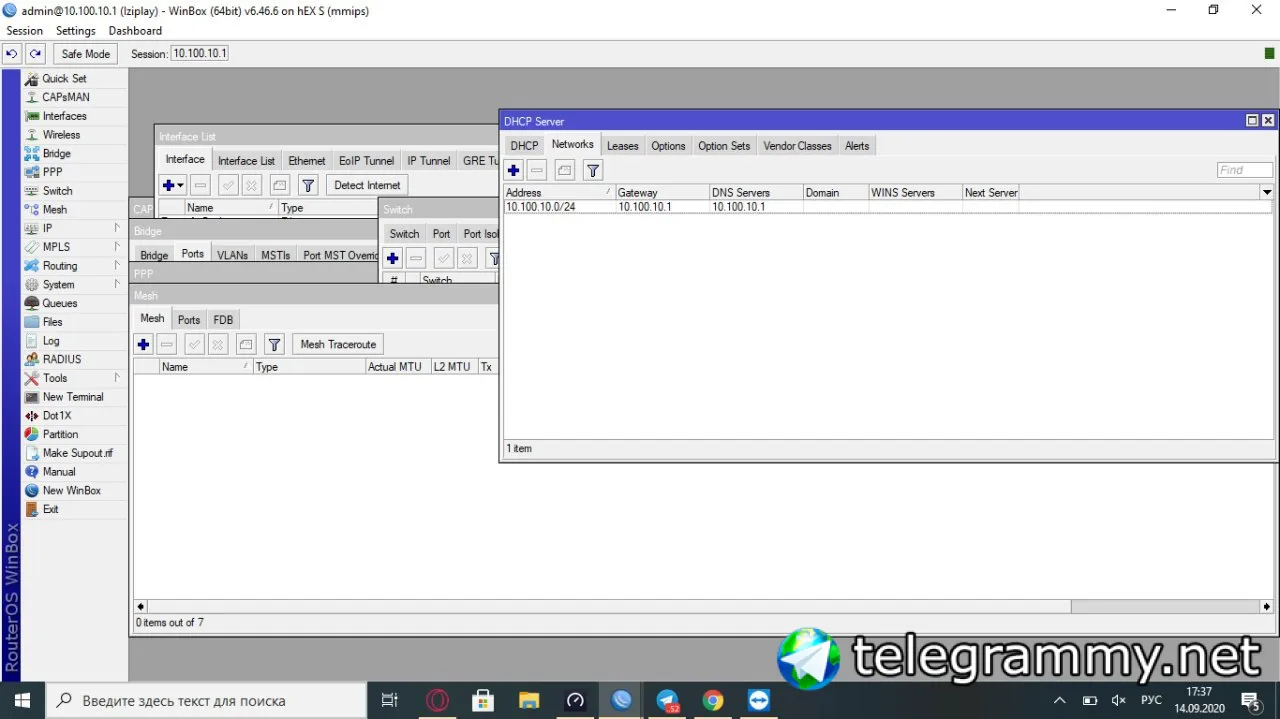The height and width of the screenshot is (719, 1280).
Task: Open Wireless in the sidebar
Action: click(61, 135)
